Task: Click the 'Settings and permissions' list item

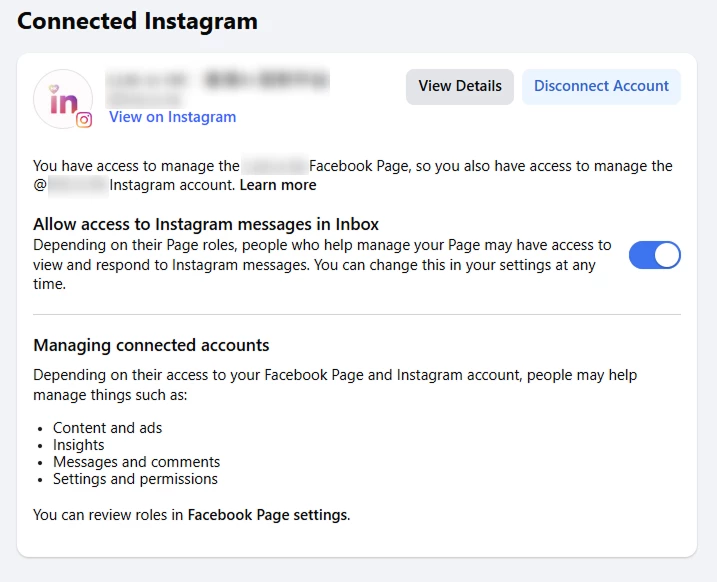Action: pyautogui.click(x=135, y=479)
